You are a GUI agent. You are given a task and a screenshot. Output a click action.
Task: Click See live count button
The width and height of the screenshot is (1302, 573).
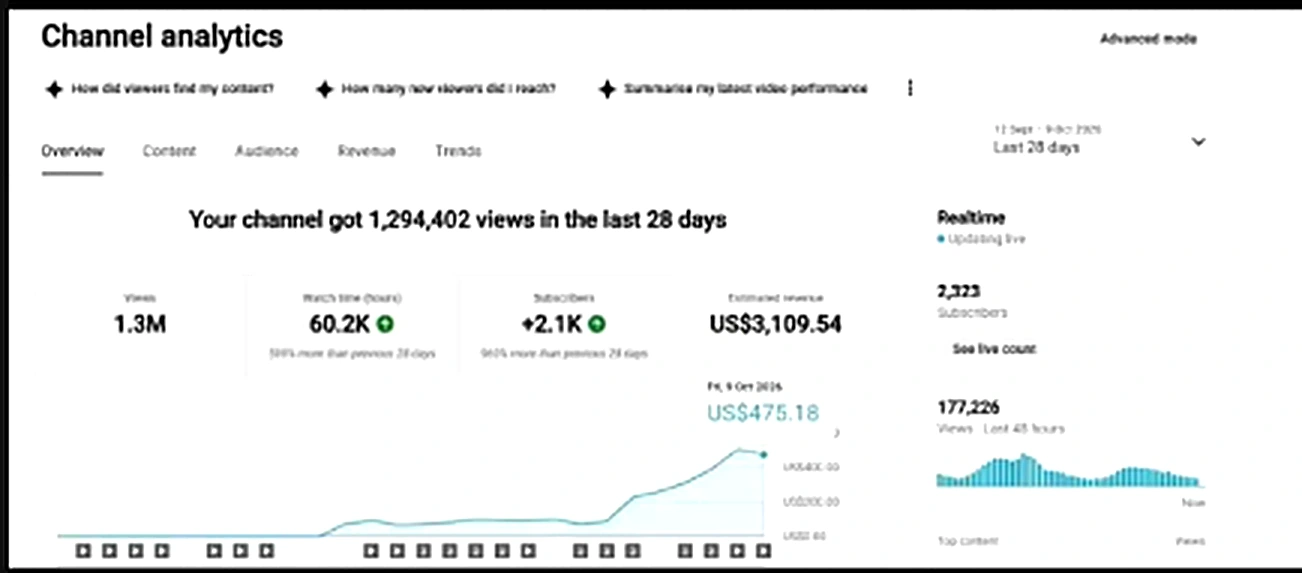tap(994, 349)
